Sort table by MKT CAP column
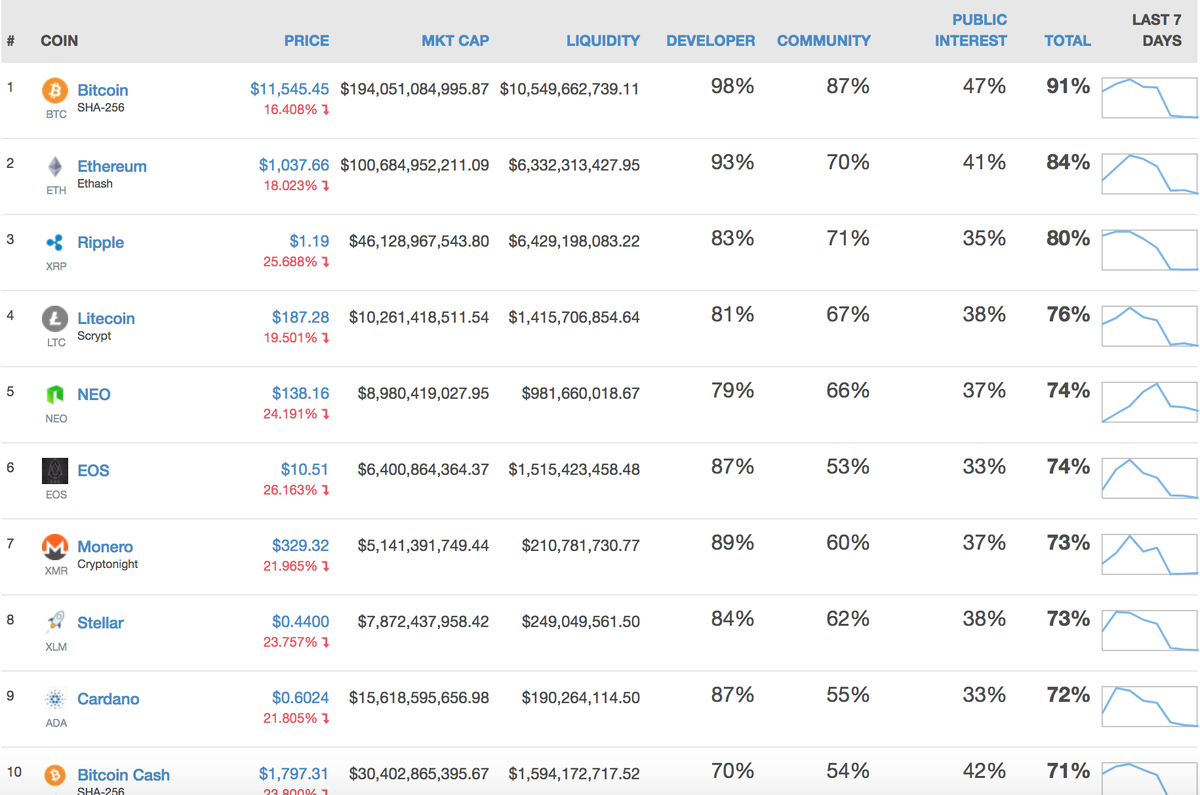Image resolution: width=1200 pixels, height=795 pixels. point(455,41)
